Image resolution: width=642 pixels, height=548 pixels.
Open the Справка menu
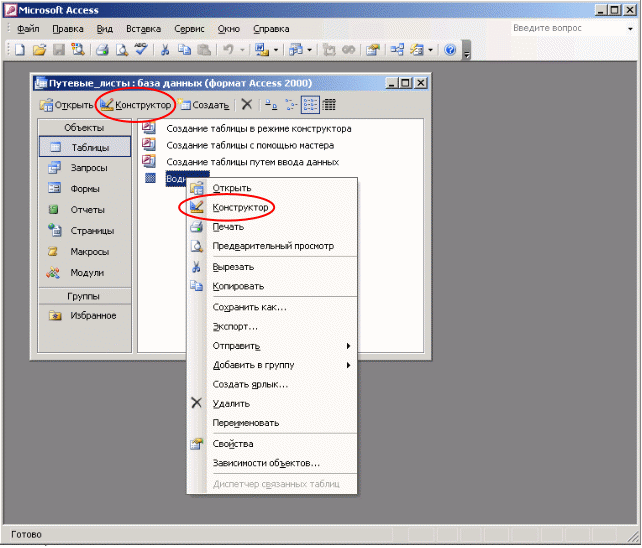tap(271, 29)
